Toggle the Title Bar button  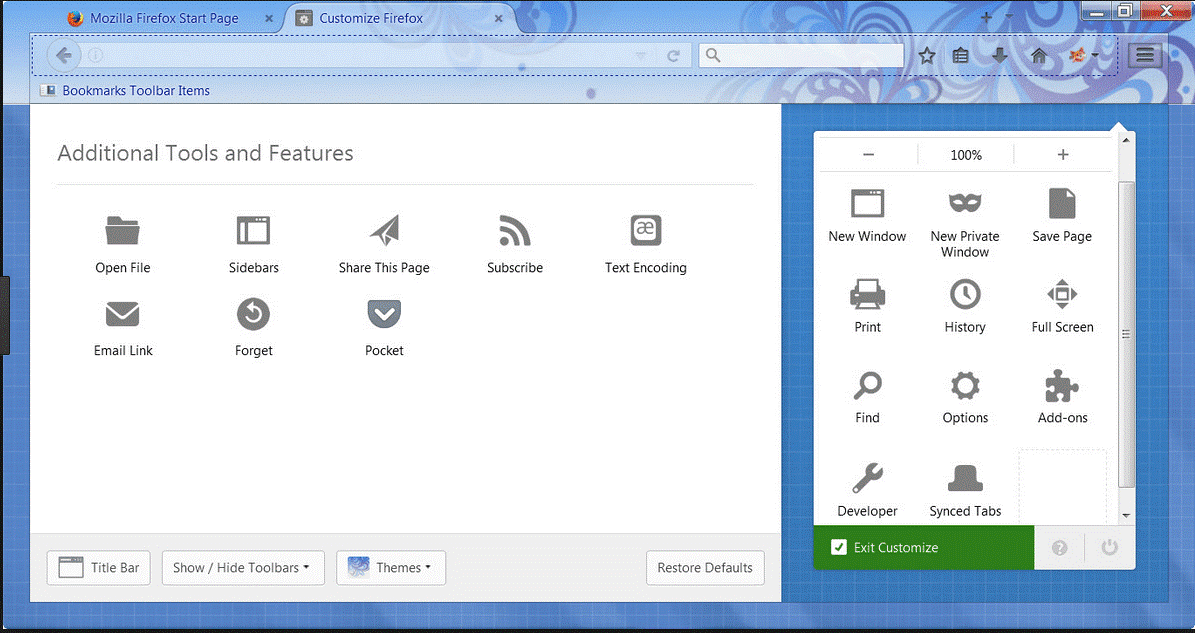99,567
